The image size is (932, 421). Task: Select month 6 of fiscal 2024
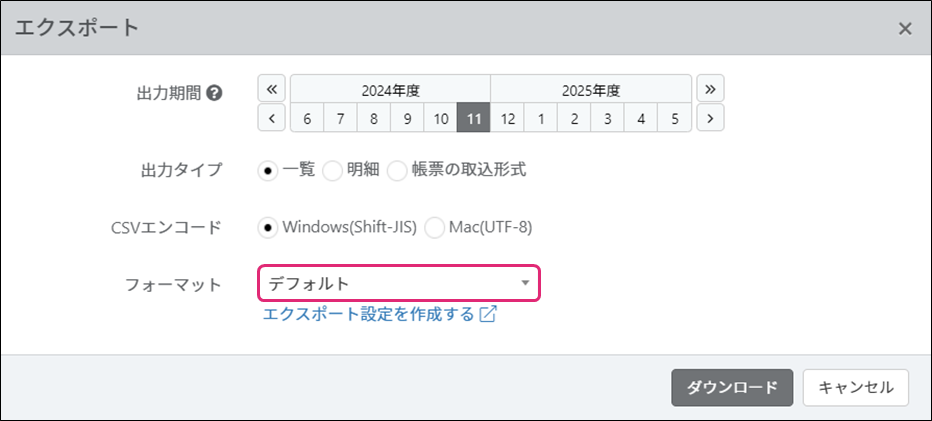(x=307, y=118)
